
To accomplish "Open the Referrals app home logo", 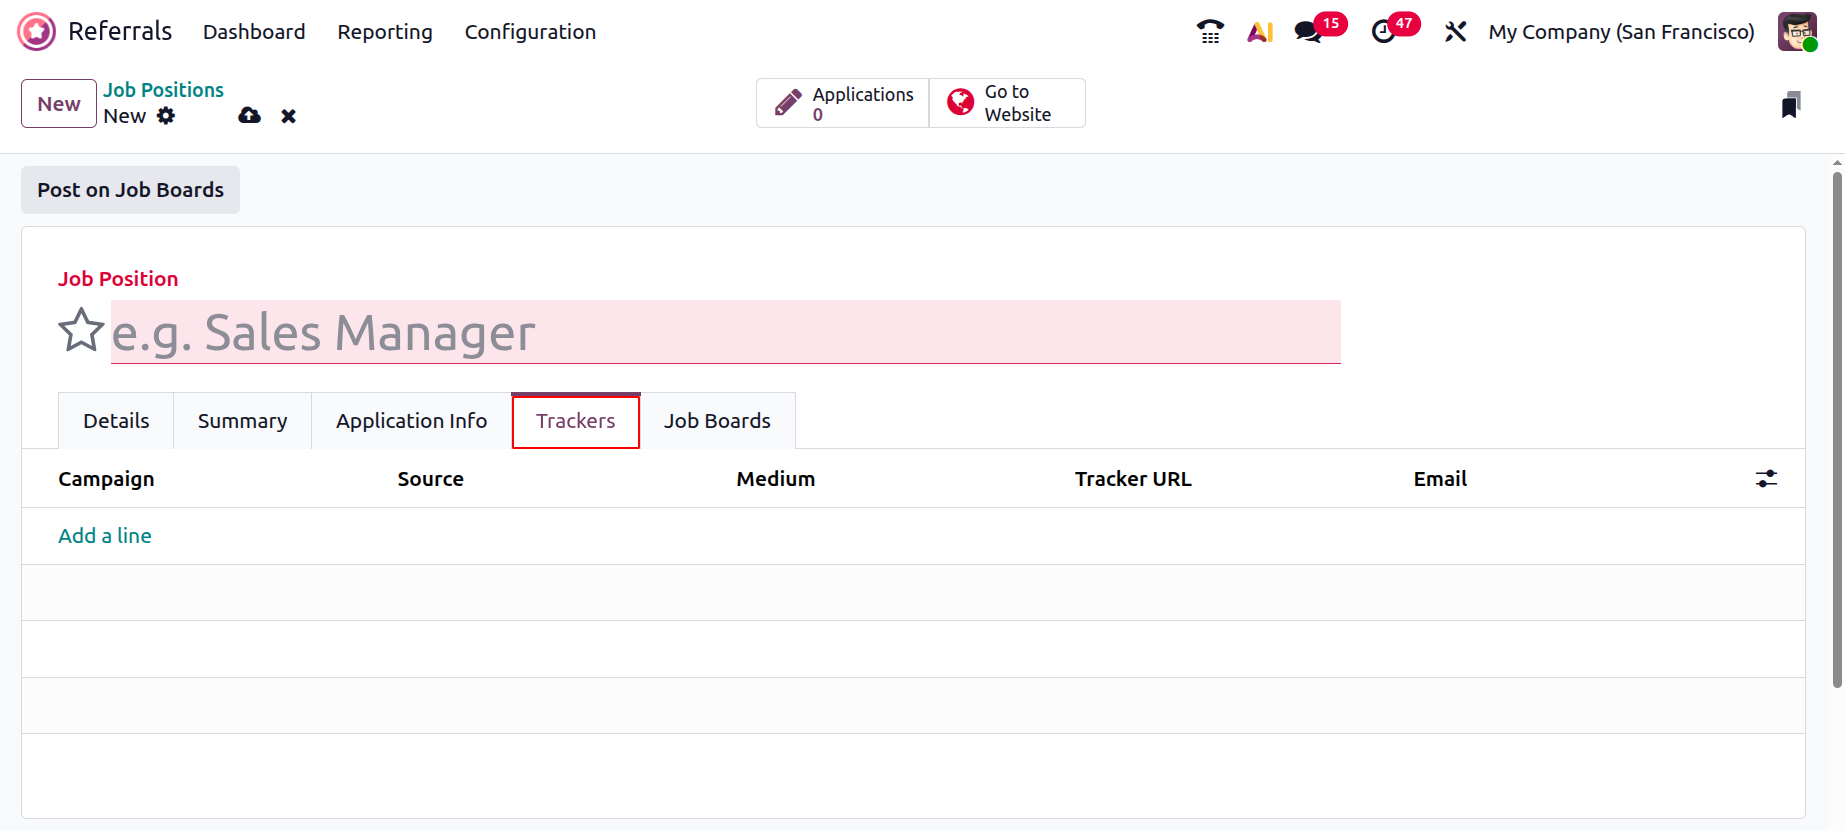I will [37, 32].
